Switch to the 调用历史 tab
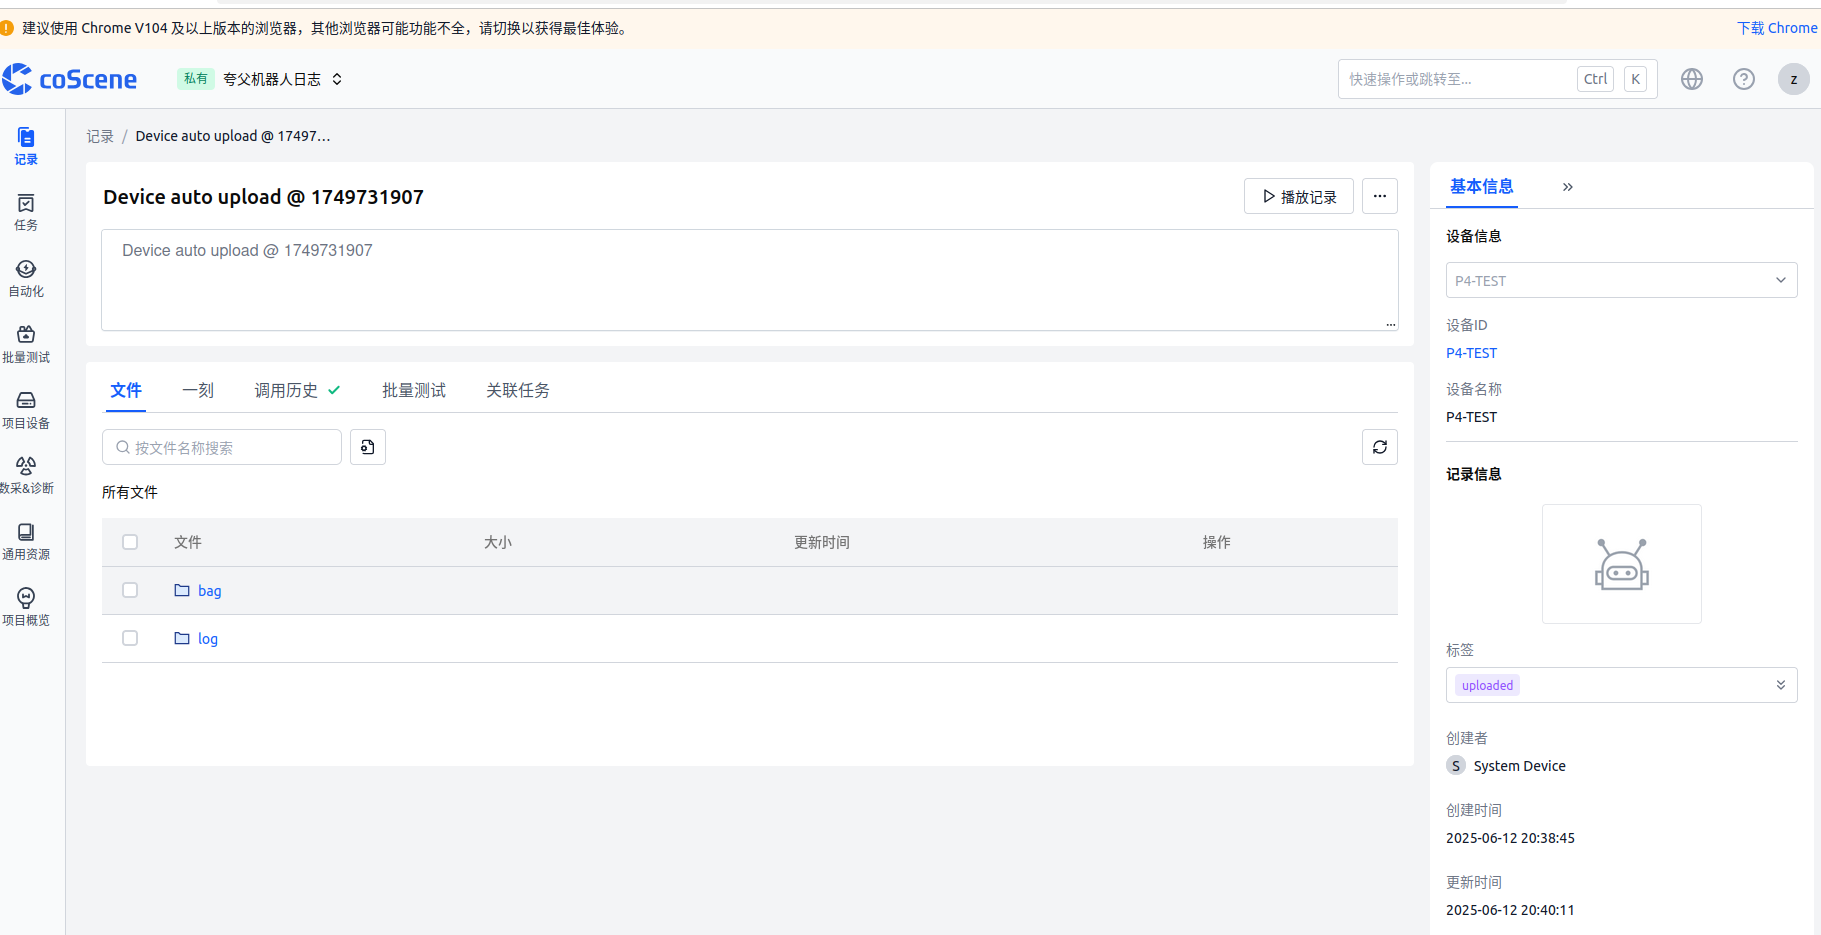Screen dimensions: 1821x935 point(286,390)
